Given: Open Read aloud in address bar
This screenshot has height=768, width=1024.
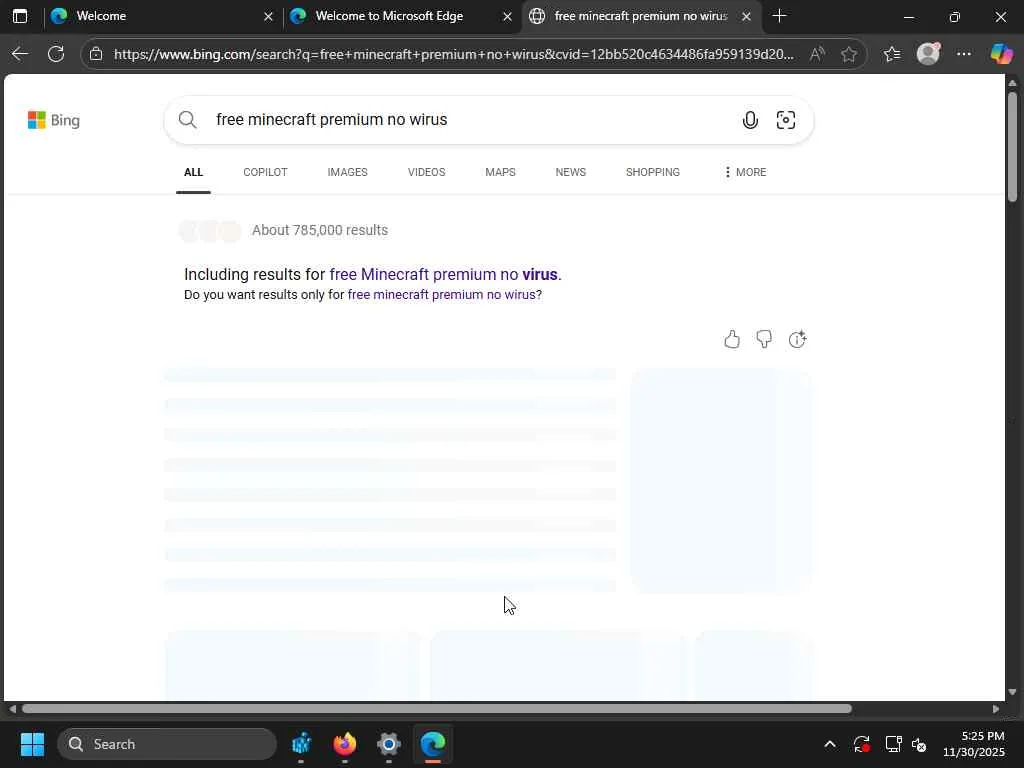Looking at the screenshot, I should [817, 54].
